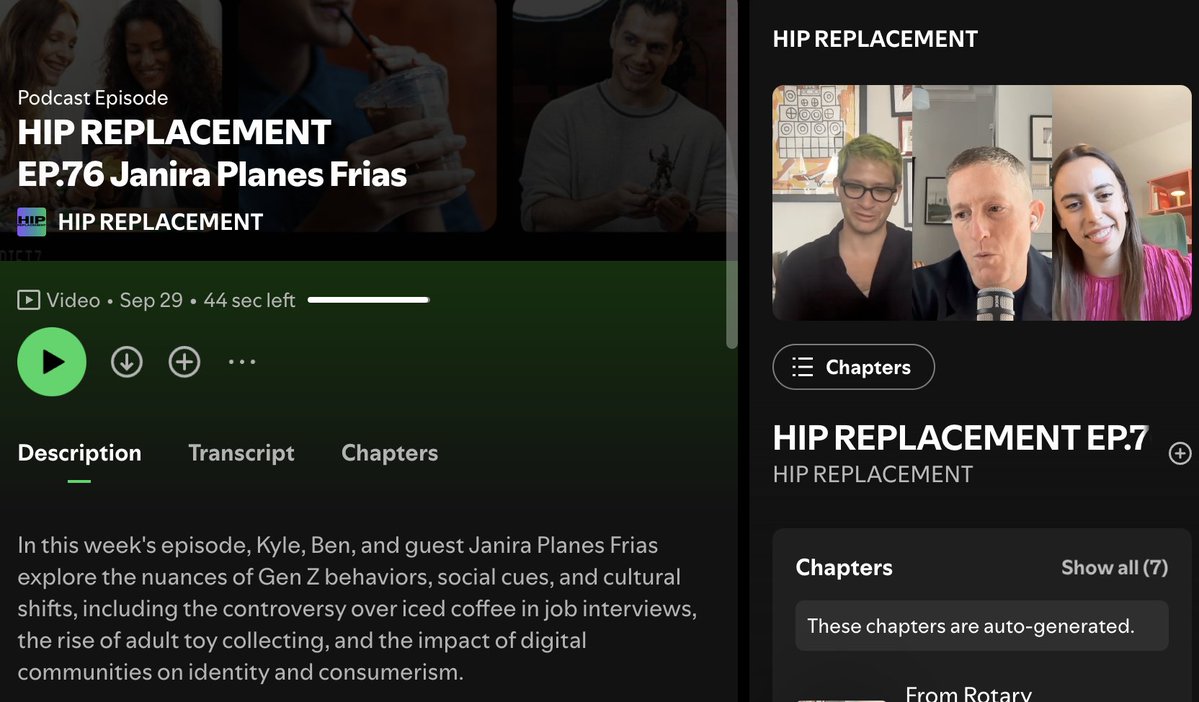Download the episode
Screen dimensions: 1199x702
(x=127, y=362)
